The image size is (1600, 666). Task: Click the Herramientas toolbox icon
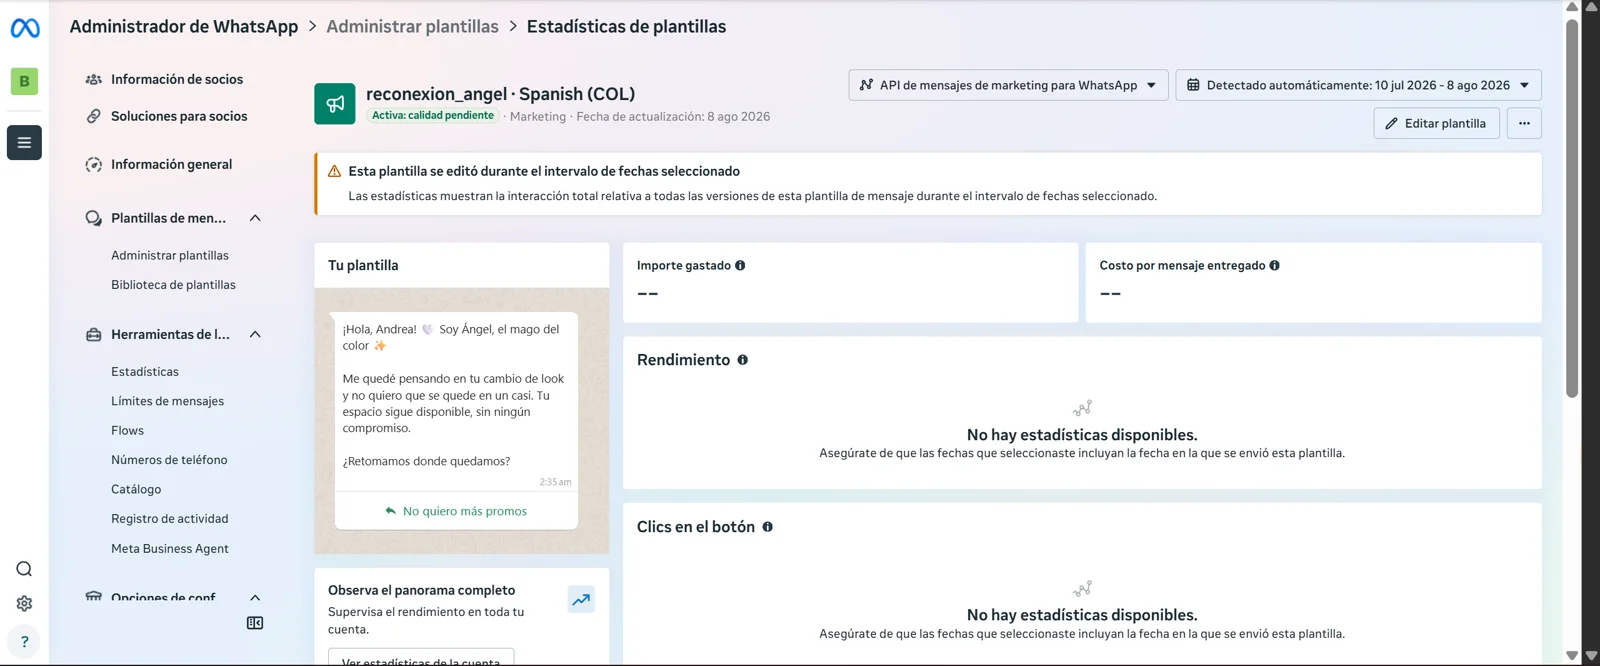[94, 334]
